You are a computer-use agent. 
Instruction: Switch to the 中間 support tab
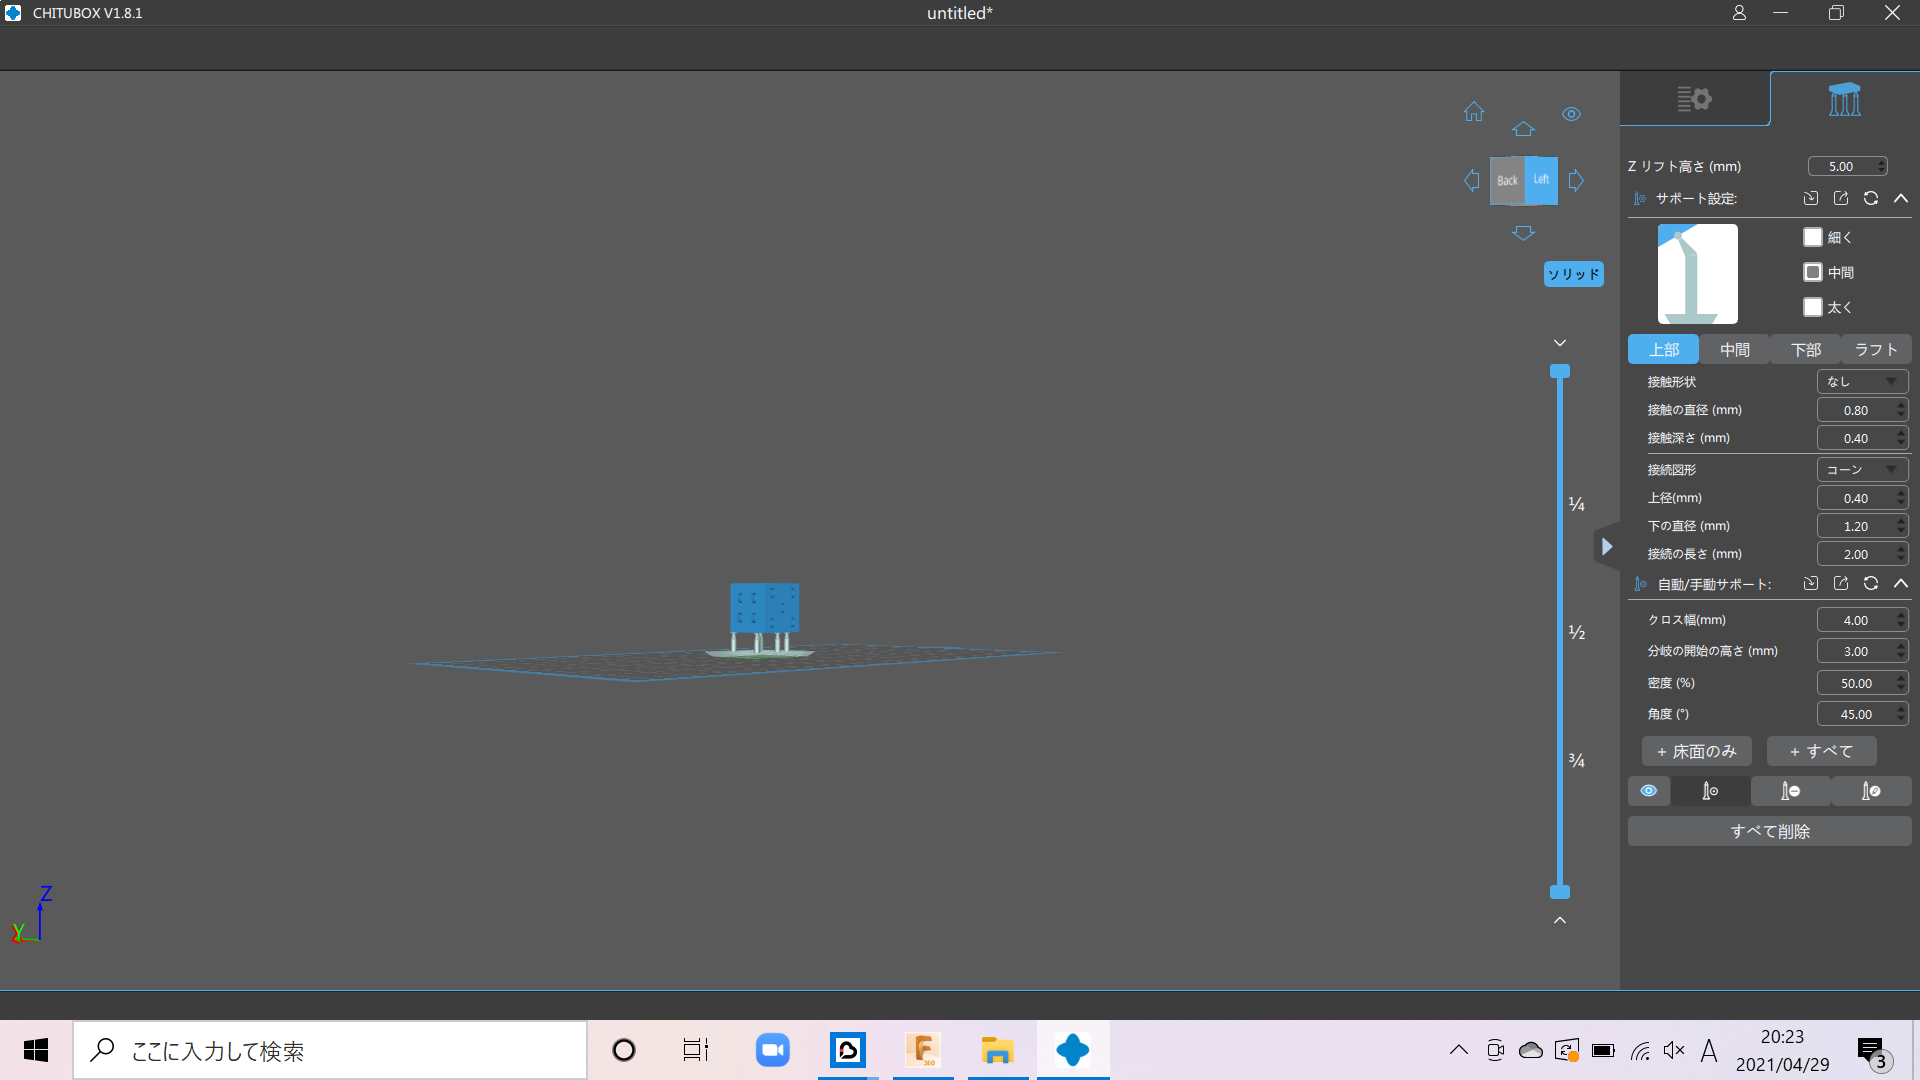click(1734, 349)
